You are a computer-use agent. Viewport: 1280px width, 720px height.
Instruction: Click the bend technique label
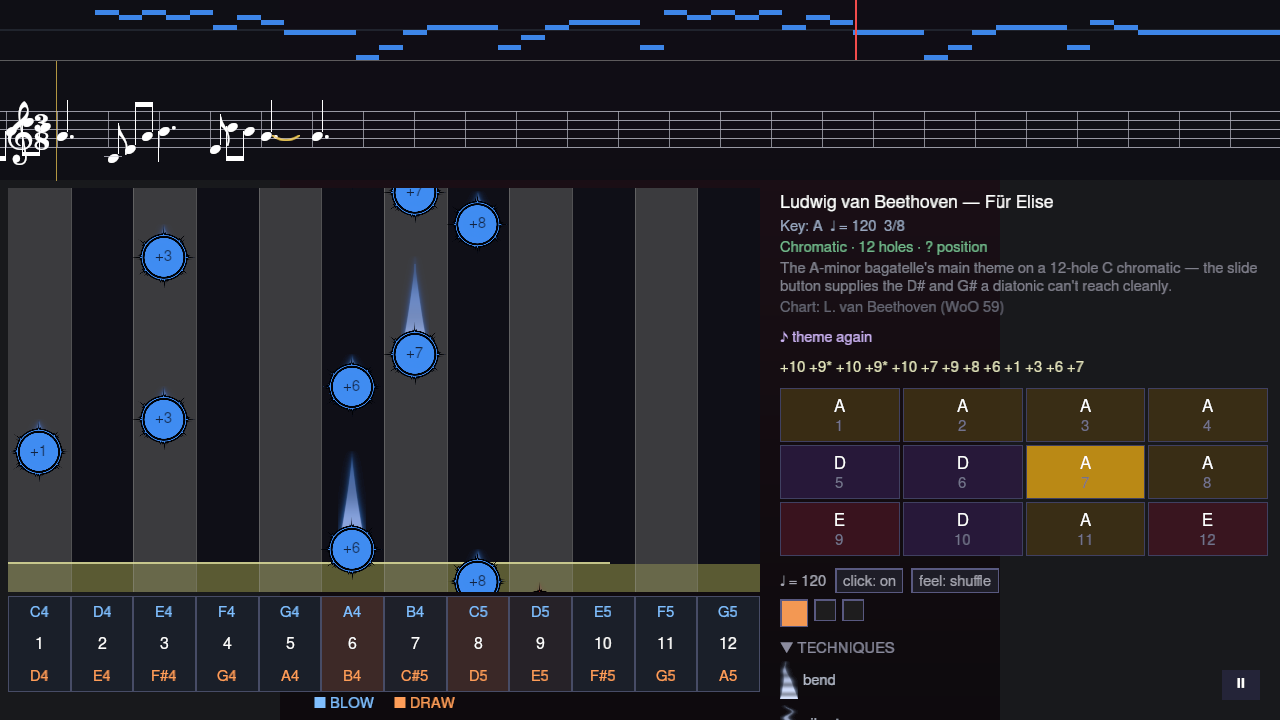click(x=819, y=680)
